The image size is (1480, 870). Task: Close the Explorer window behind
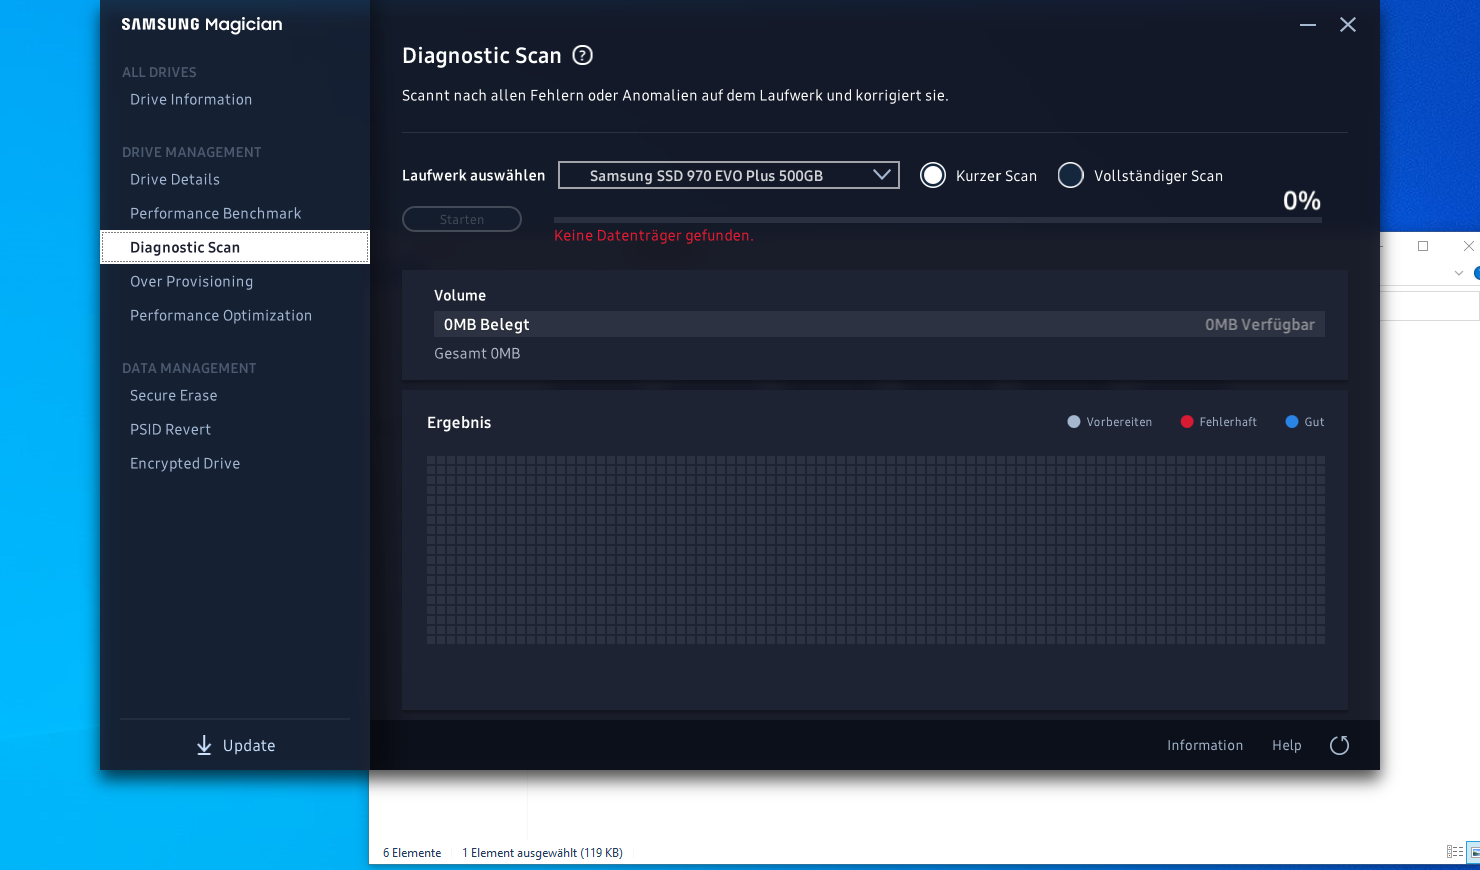[x=1468, y=246]
